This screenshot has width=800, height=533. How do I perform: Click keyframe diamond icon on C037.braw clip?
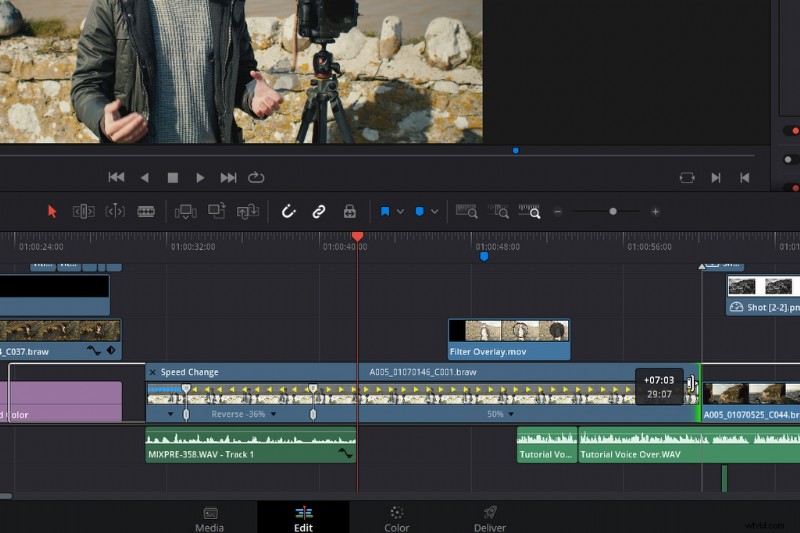coord(111,350)
